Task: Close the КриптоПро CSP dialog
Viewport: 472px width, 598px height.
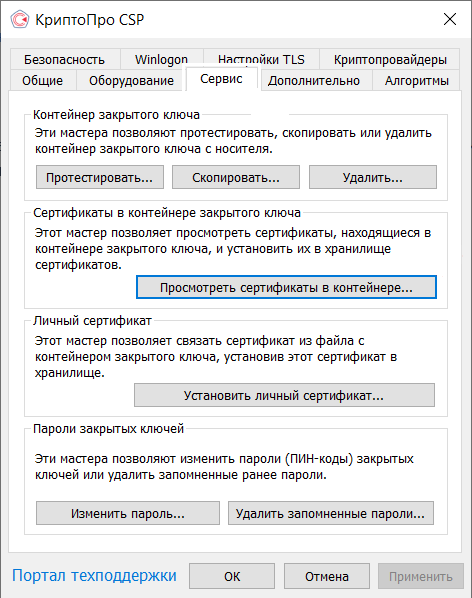Action: (x=450, y=19)
